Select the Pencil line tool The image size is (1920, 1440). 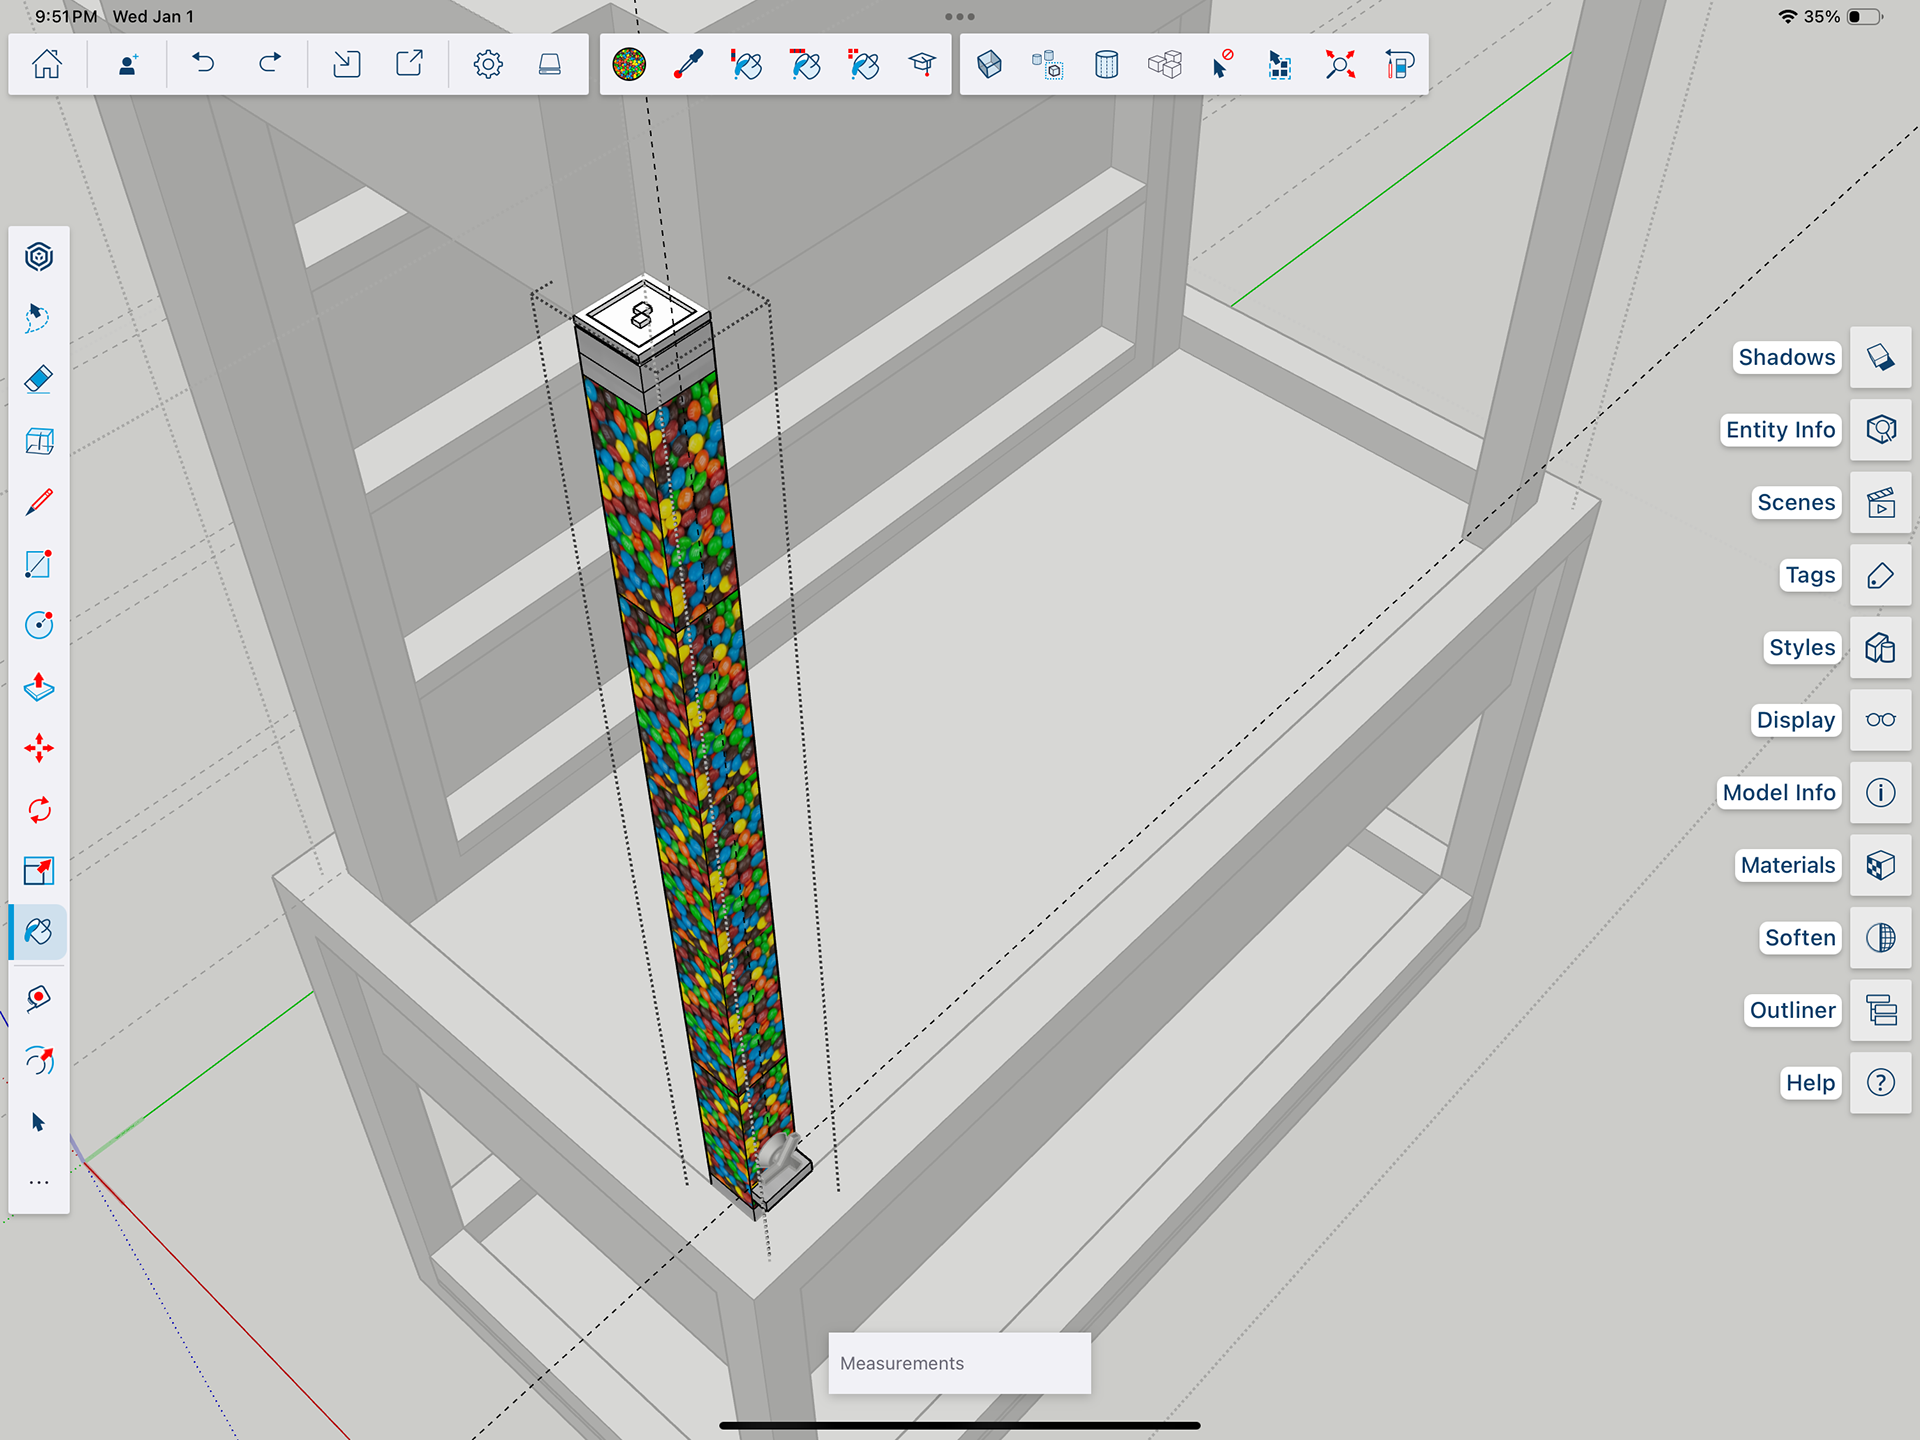(x=39, y=502)
